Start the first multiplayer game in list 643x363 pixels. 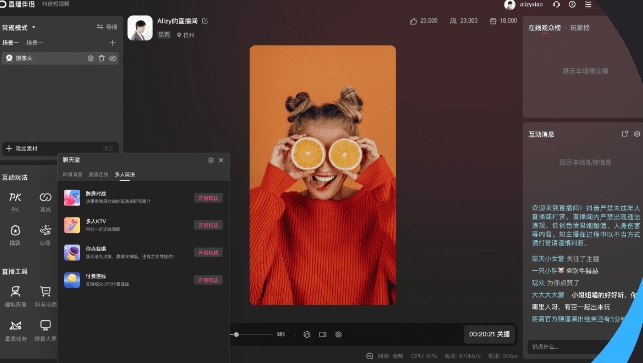pos(208,198)
